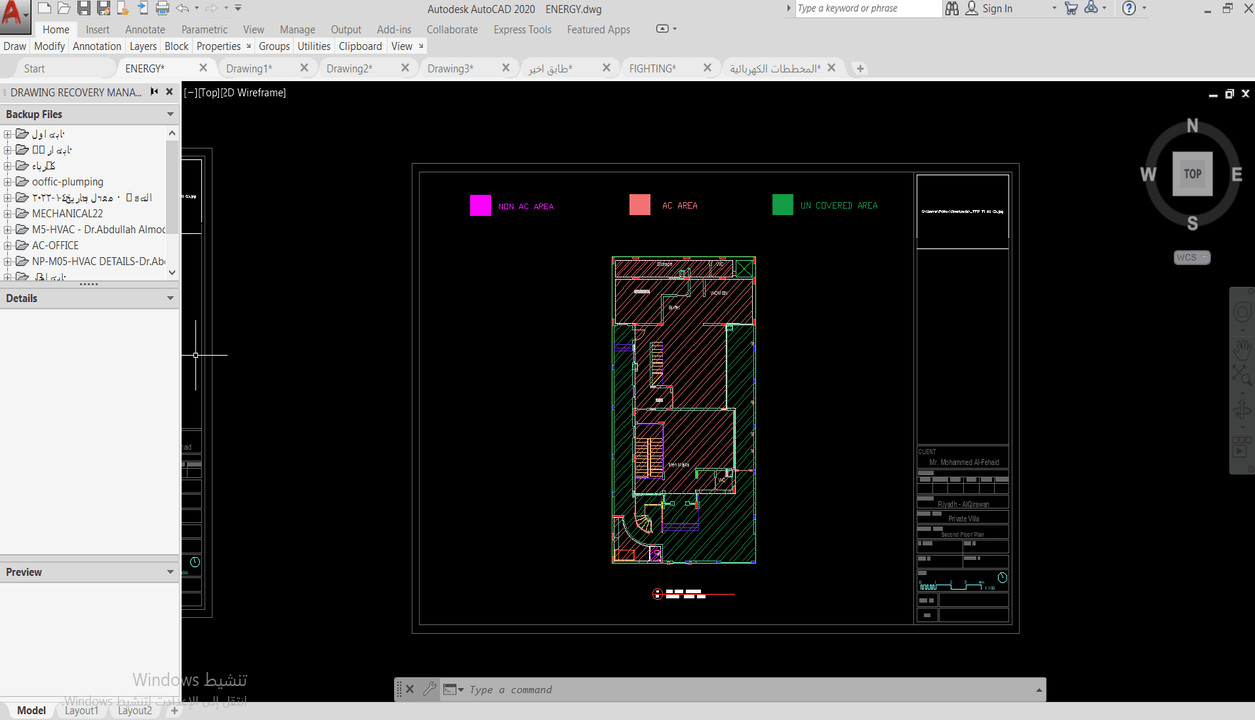1255x720 pixels.
Task: Switch to the FIGHTING* drawing tab
Action: [x=652, y=69]
